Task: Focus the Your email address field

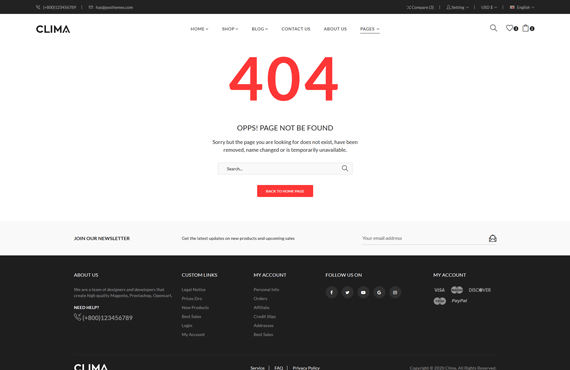Action: point(424,238)
